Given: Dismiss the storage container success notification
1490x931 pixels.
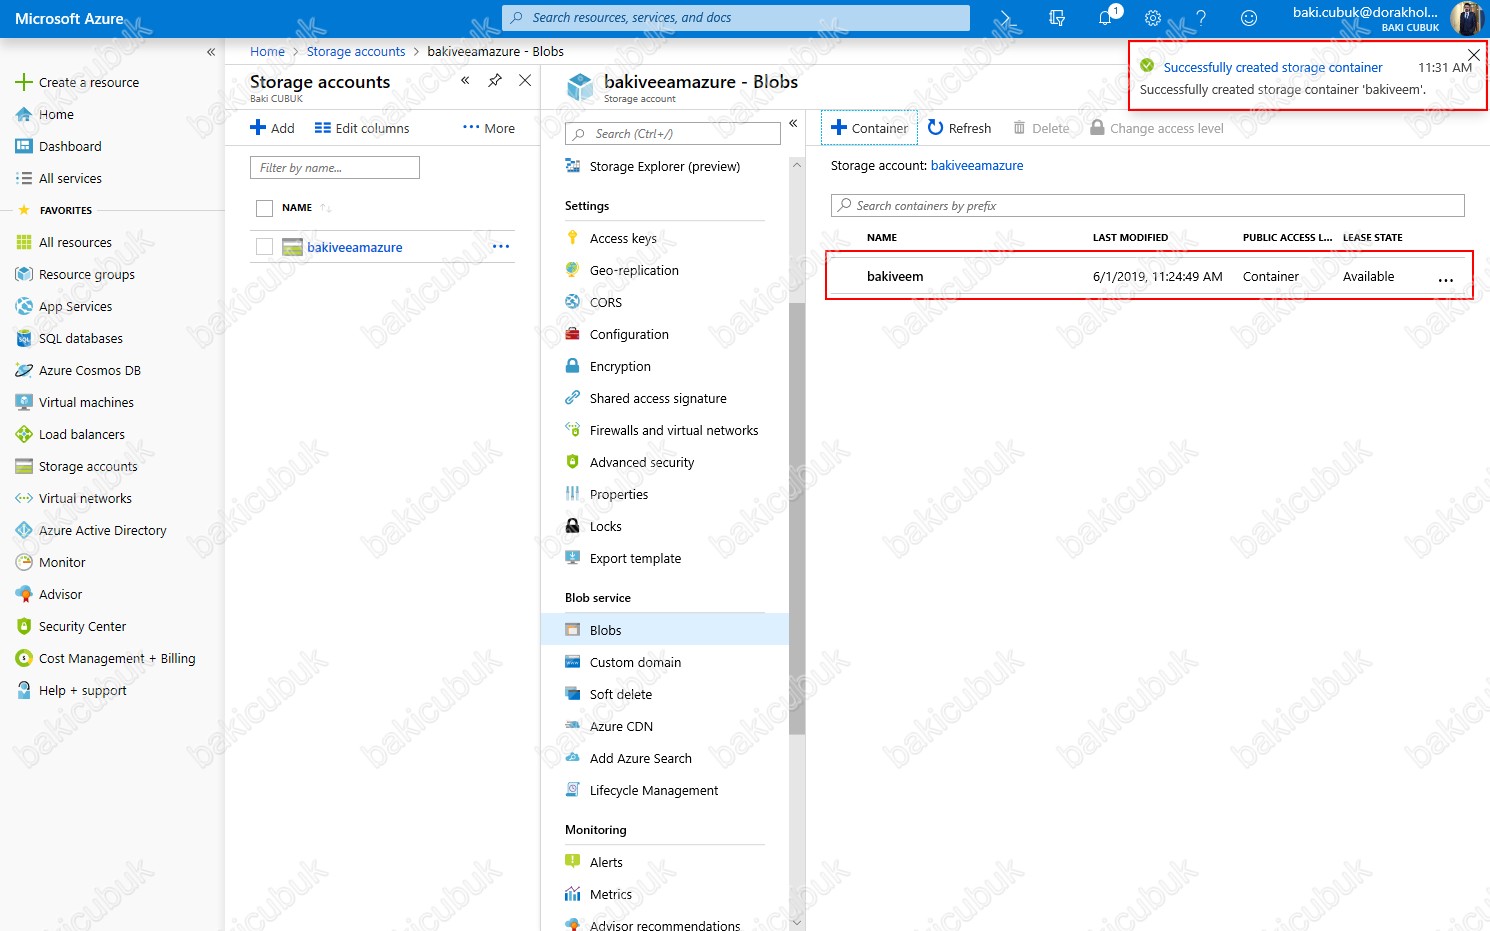Looking at the screenshot, I should point(1473,55).
